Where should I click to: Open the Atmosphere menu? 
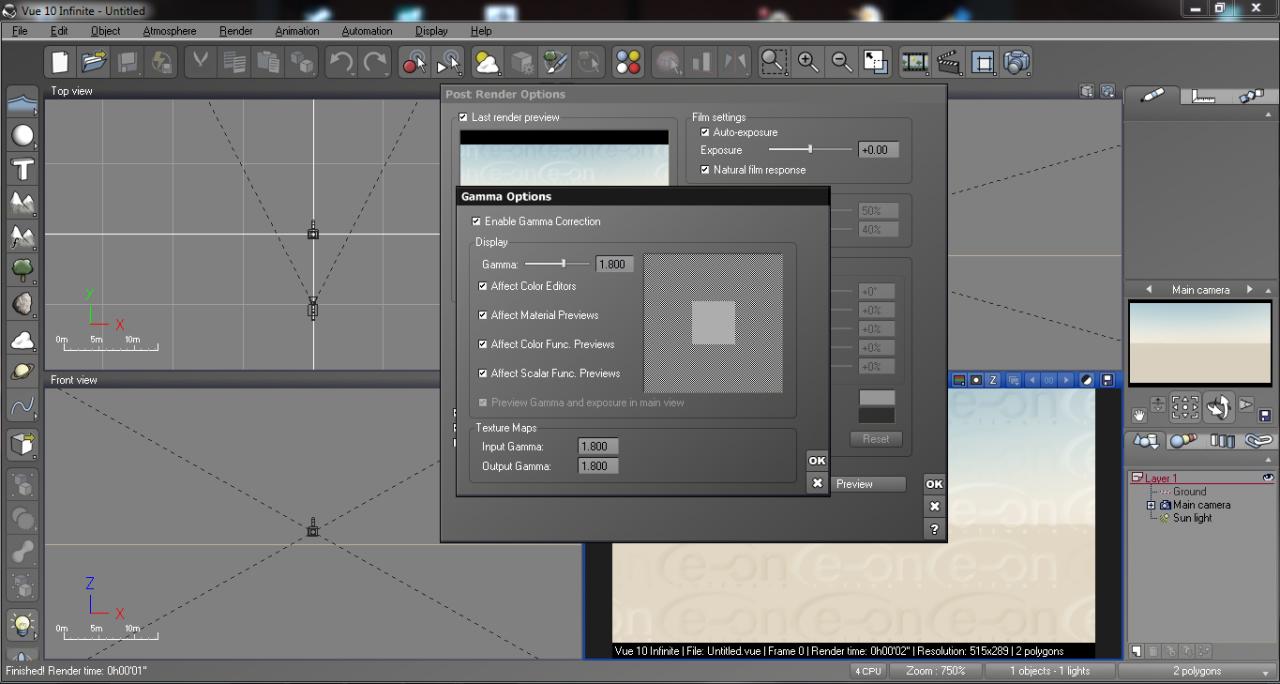(169, 31)
